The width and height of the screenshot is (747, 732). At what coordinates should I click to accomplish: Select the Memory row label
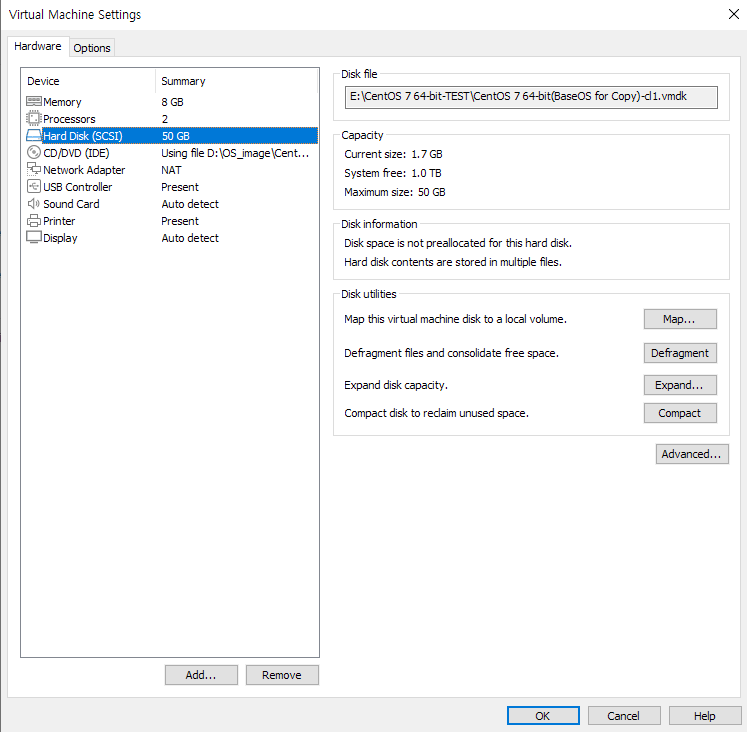(x=62, y=102)
